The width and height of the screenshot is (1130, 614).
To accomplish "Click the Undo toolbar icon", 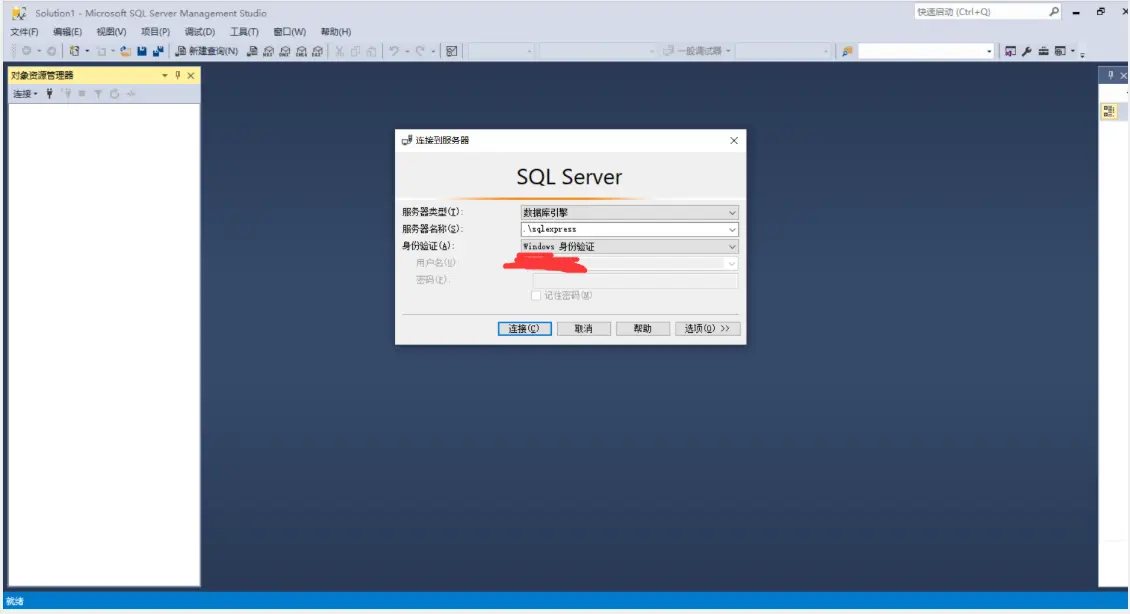I will point(393,51).
